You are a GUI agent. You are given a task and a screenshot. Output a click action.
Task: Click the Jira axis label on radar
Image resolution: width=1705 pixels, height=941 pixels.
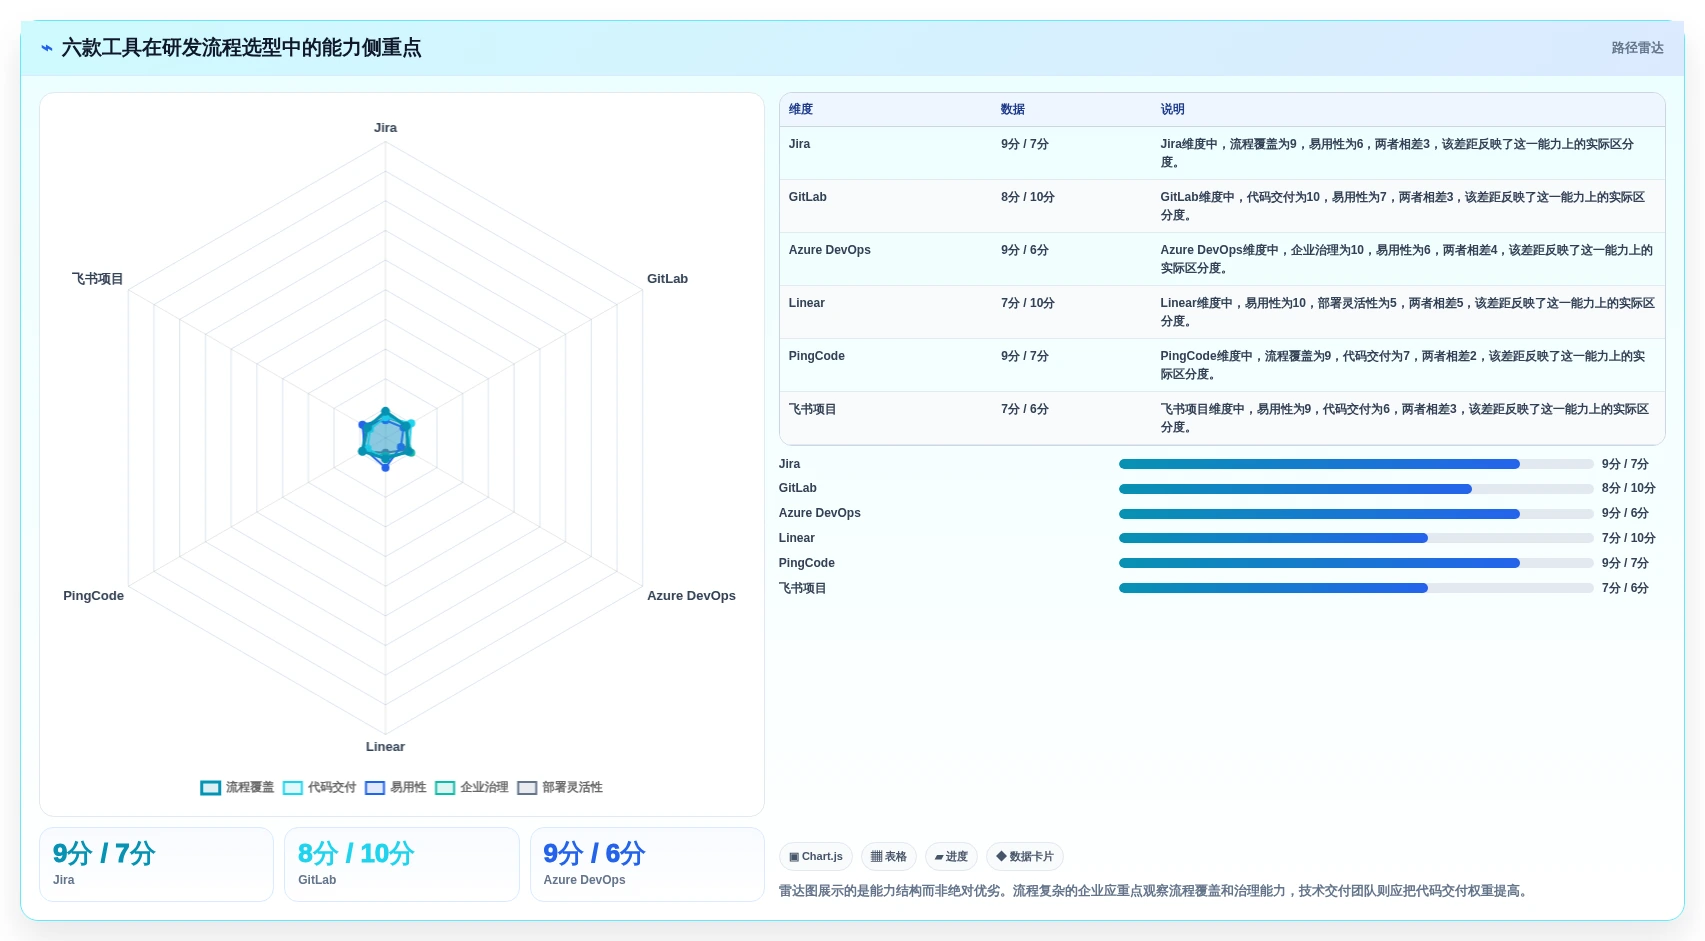(385, 128)
